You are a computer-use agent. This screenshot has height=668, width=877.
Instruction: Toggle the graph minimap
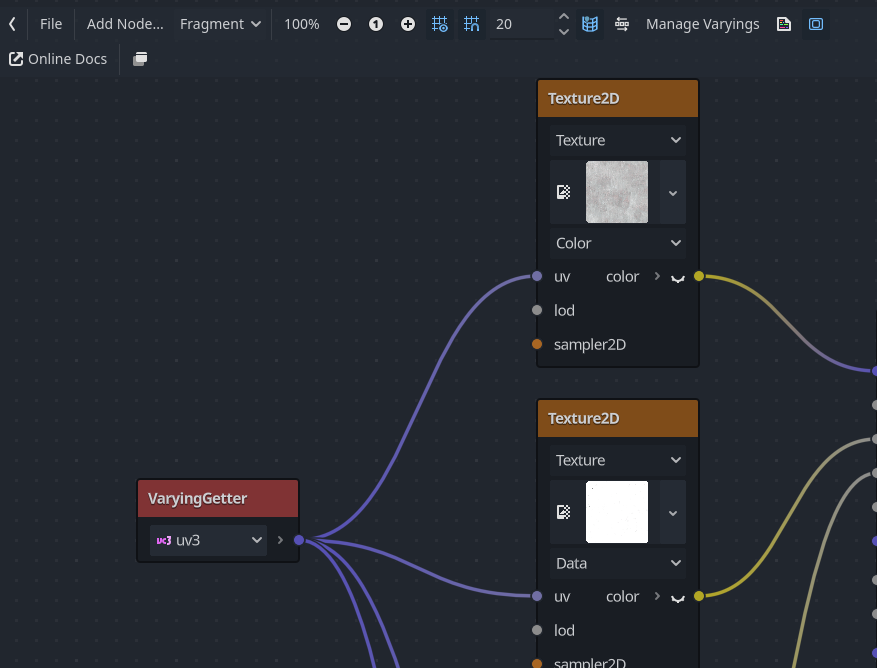[x=590, y=24]
